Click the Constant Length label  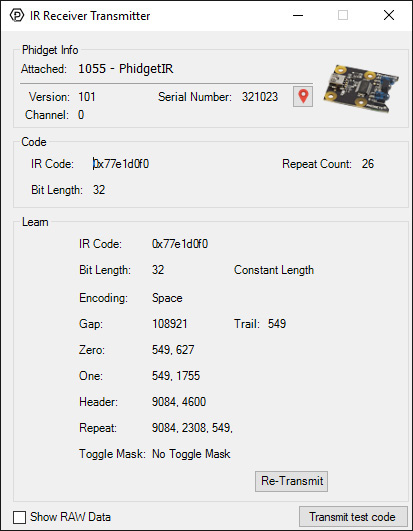coord(274,270)
